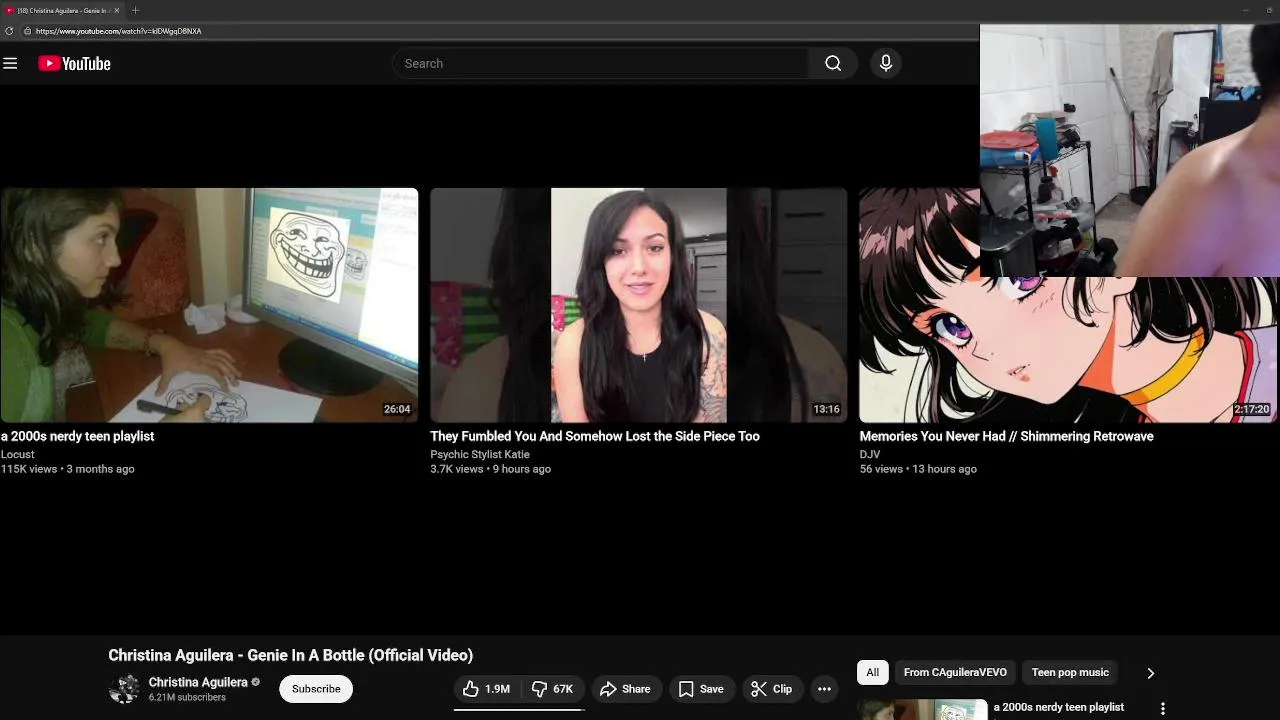Click the 3.7K views 9 hours ago text
1280x720 pixels.
point(490,469)
